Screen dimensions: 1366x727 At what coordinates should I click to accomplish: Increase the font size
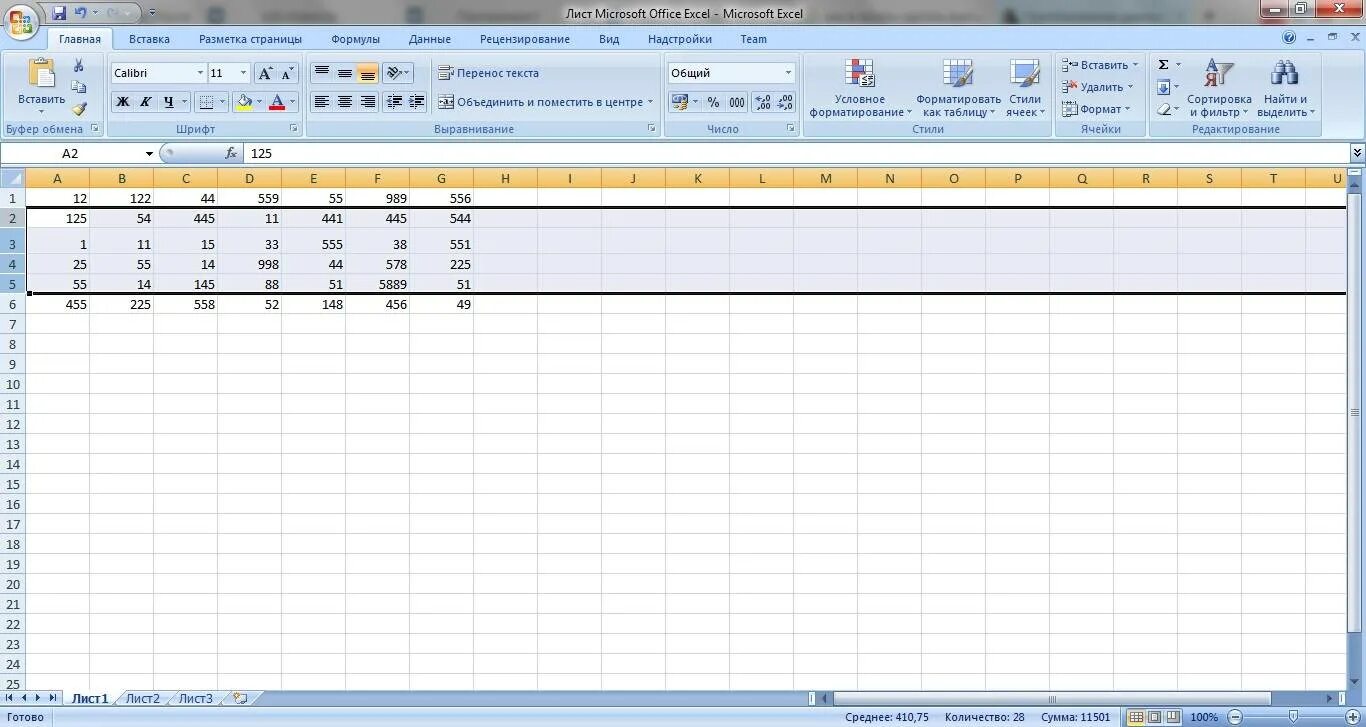click(265, 73)
